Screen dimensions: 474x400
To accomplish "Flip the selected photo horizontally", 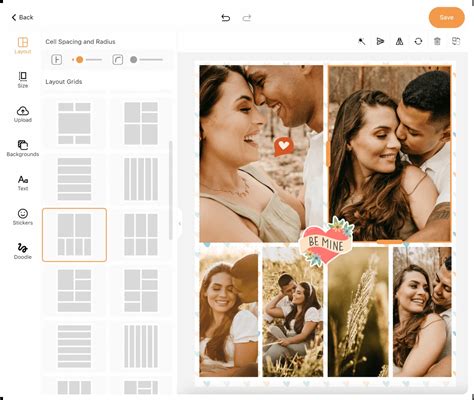I will 399,42.
